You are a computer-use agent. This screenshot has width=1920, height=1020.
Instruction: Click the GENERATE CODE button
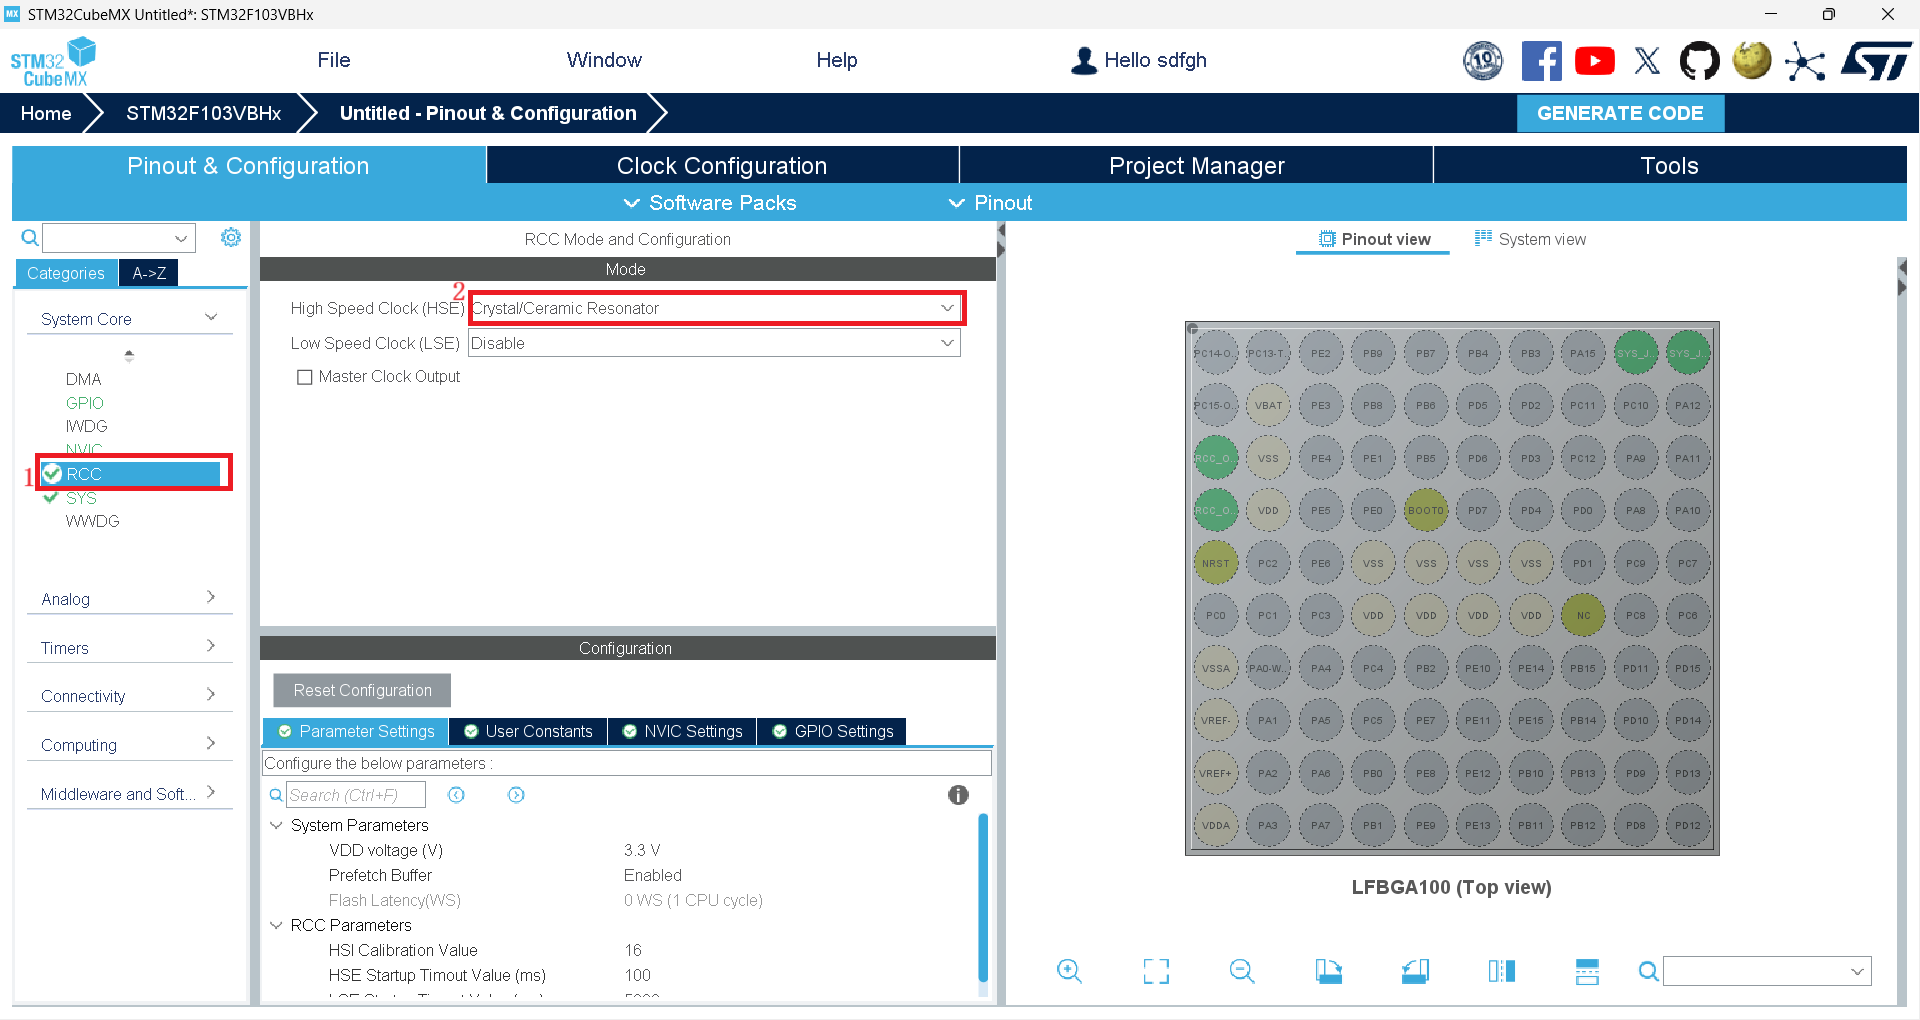(1620, 113)
